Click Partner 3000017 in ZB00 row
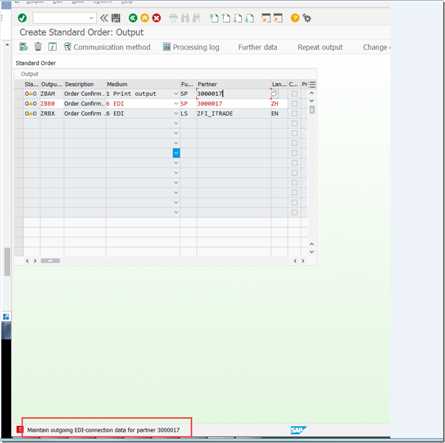Screen dimensions: 445x443 (233, 104)
